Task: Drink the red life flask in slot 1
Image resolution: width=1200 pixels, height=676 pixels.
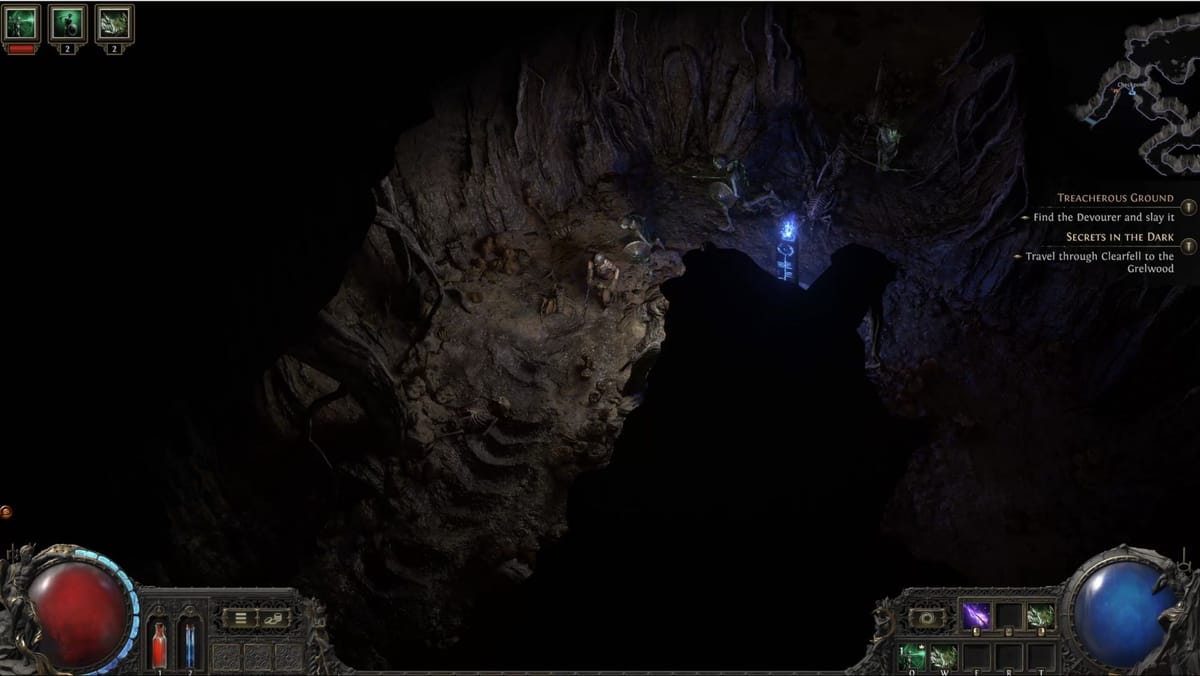Action: [x=158, y=645]
